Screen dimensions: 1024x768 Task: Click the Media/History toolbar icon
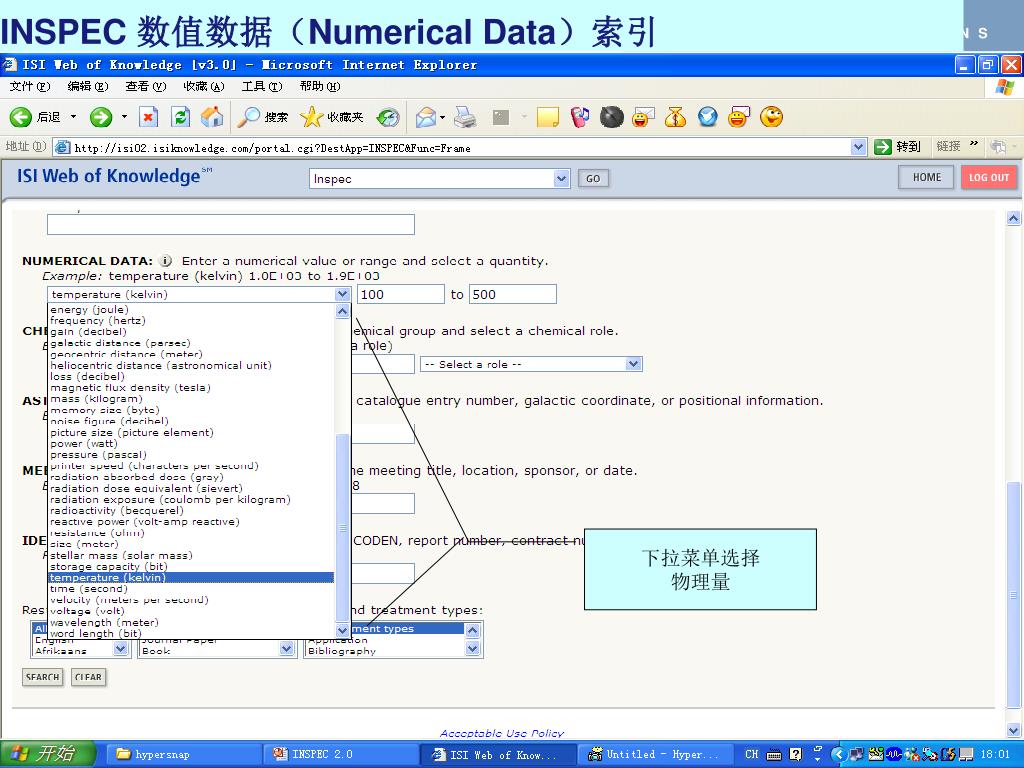pos(389,118)
